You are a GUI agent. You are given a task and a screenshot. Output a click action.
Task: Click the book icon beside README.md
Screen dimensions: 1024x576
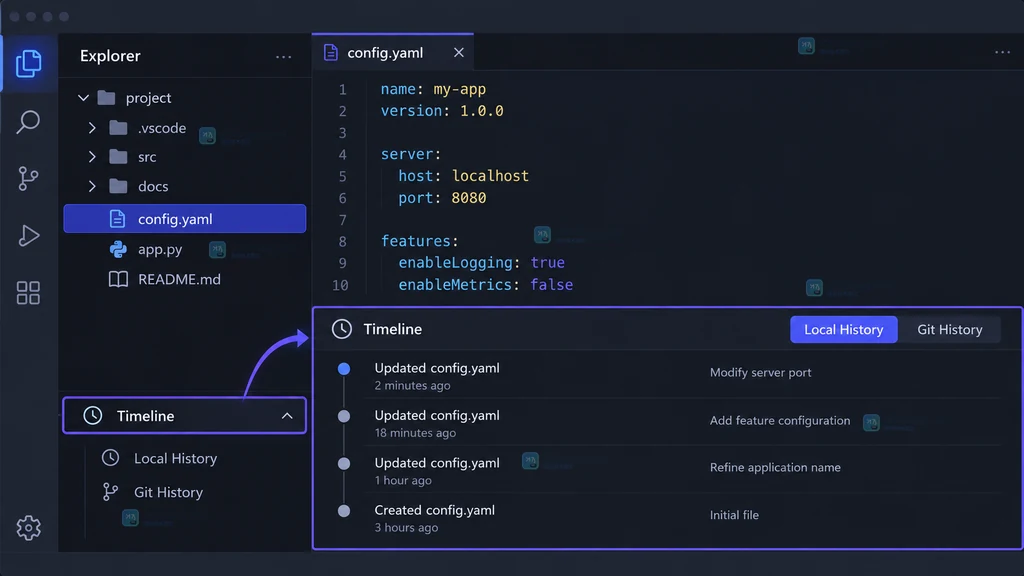click(118, 280)
